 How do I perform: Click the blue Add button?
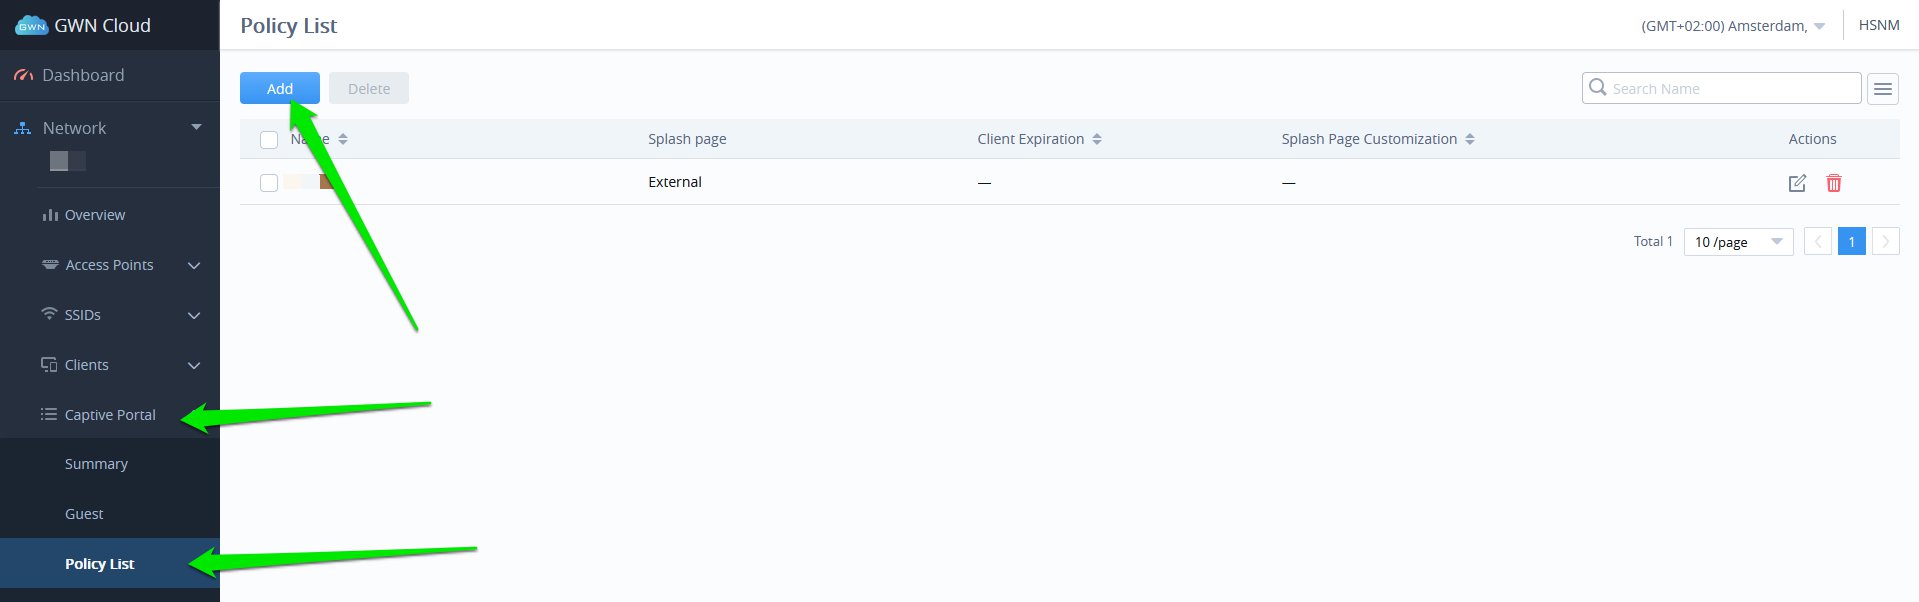(279, 88)
